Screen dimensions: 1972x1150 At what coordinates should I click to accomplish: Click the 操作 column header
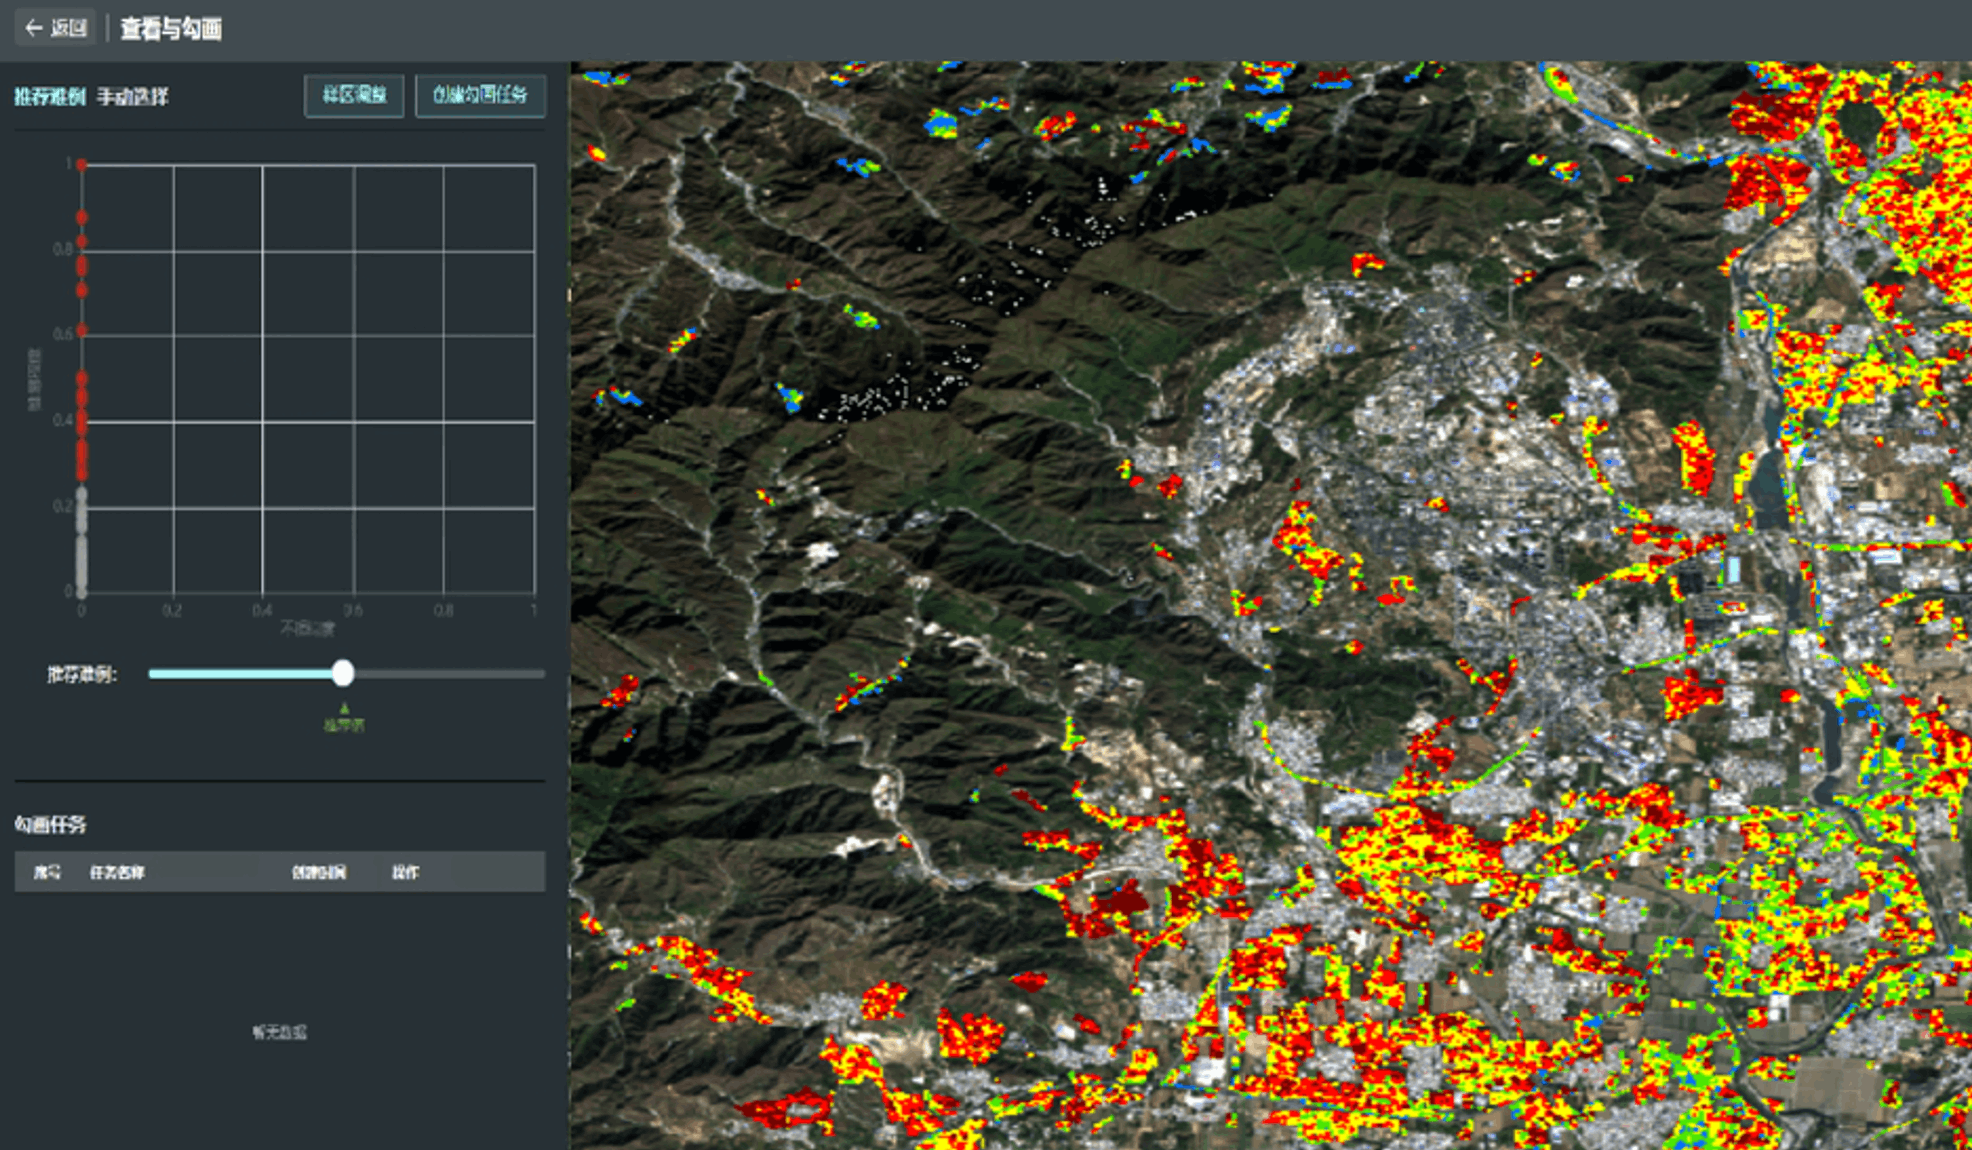tap(405, 872)
